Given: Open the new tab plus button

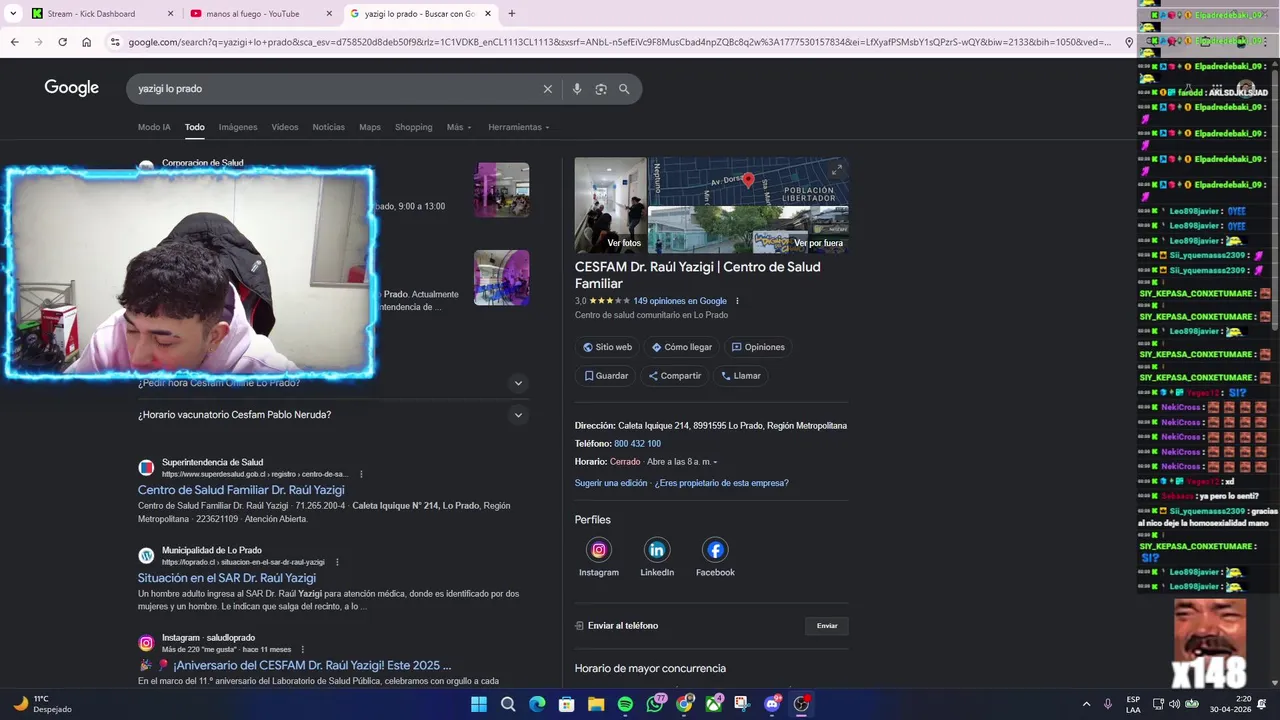Looking at the screenshot, I should point(511,13).
